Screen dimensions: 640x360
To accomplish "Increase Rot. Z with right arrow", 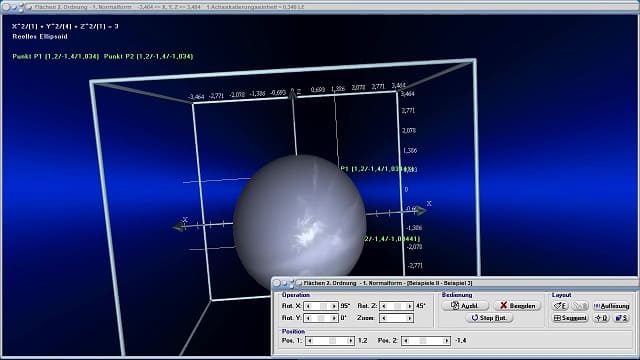I will [x=409, y=306].
